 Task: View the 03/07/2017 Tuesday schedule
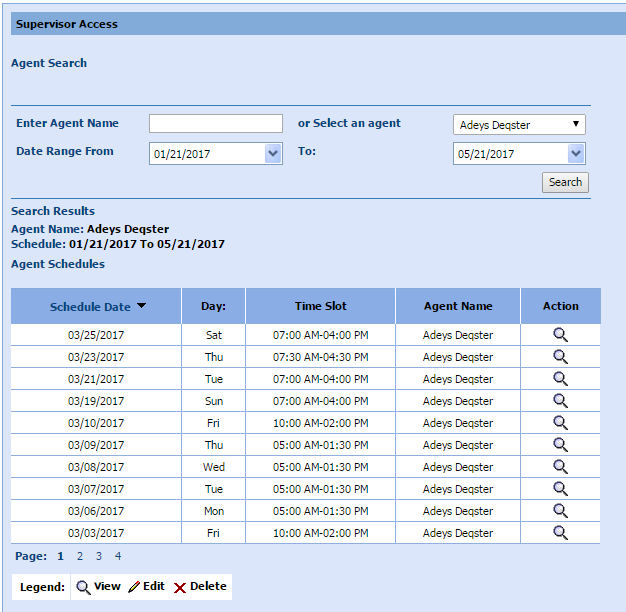[x=560, y=489]
